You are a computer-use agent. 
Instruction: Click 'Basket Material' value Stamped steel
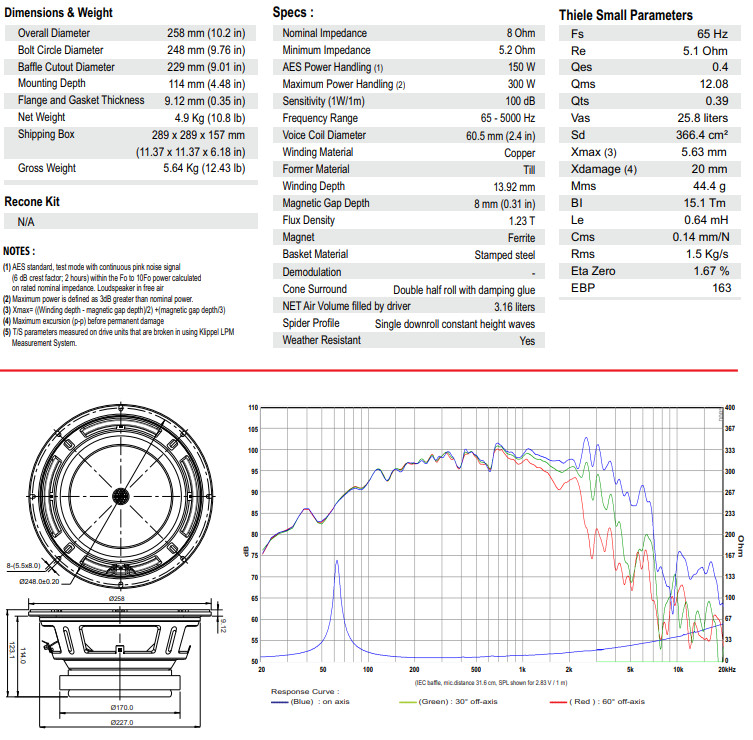505,255
